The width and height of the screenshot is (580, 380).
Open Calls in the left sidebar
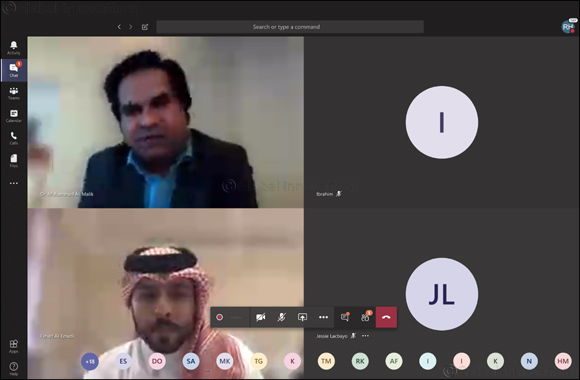(14, 138)
